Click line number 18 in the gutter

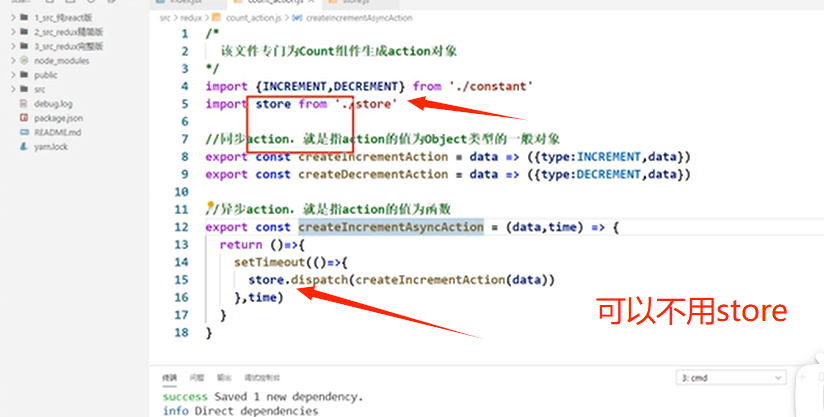(181, 332)
